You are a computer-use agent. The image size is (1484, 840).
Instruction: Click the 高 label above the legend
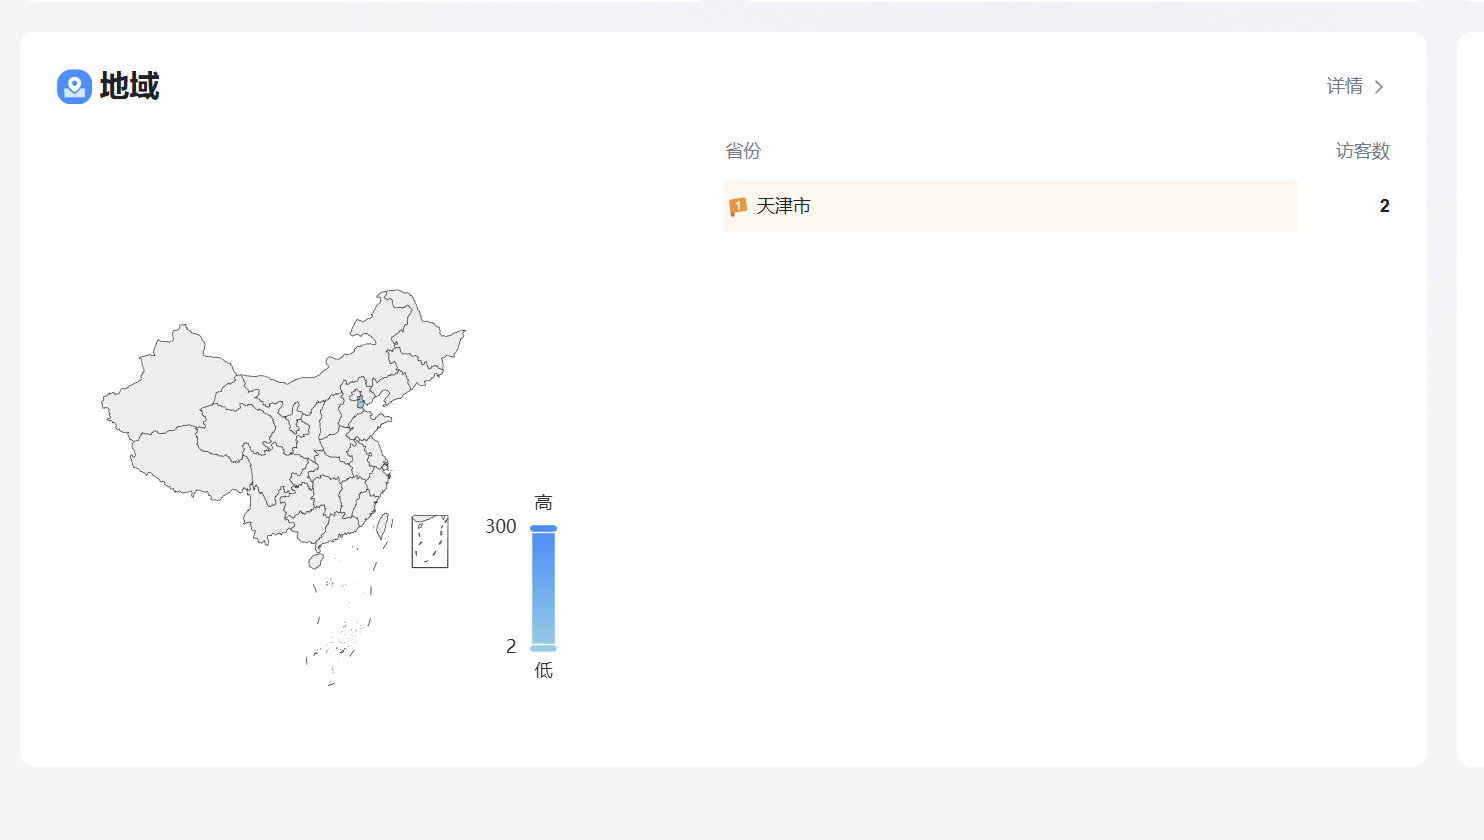coord(541,503)
